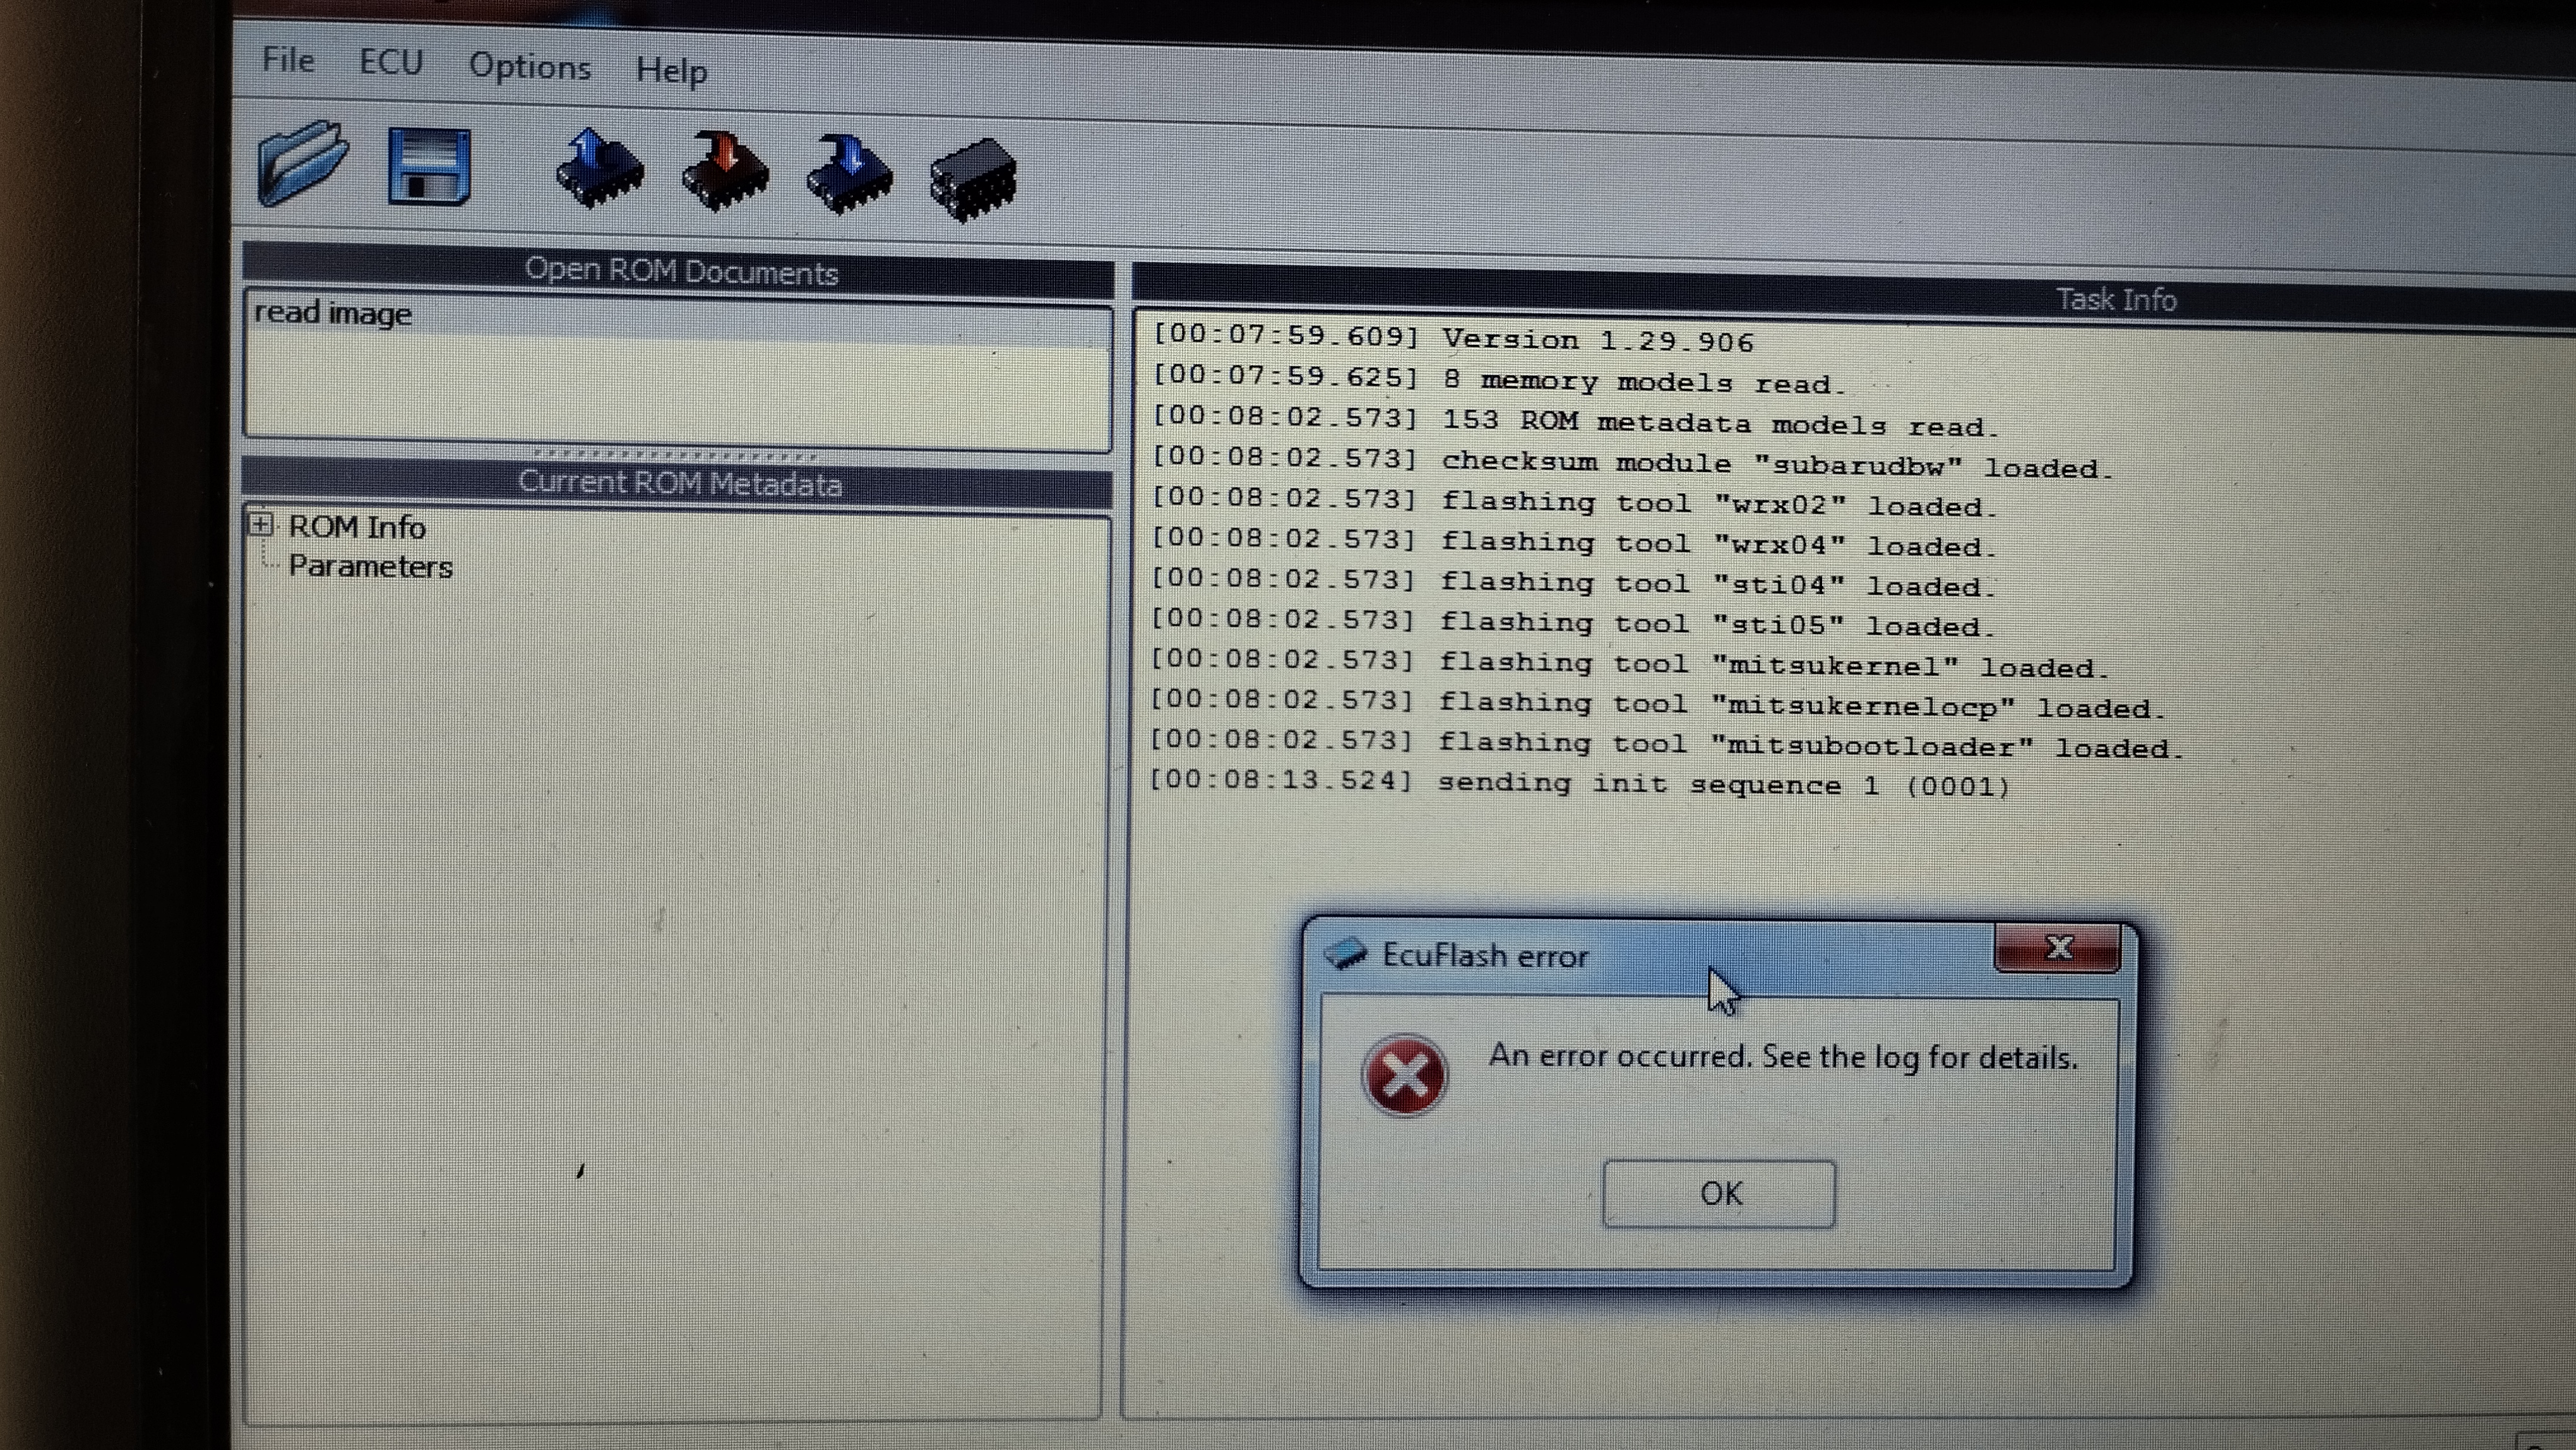Image resolution: width=2576 pixels, height=1450 pixels.
Task: Open the ECU menu
Action: [x=391, y=63]
